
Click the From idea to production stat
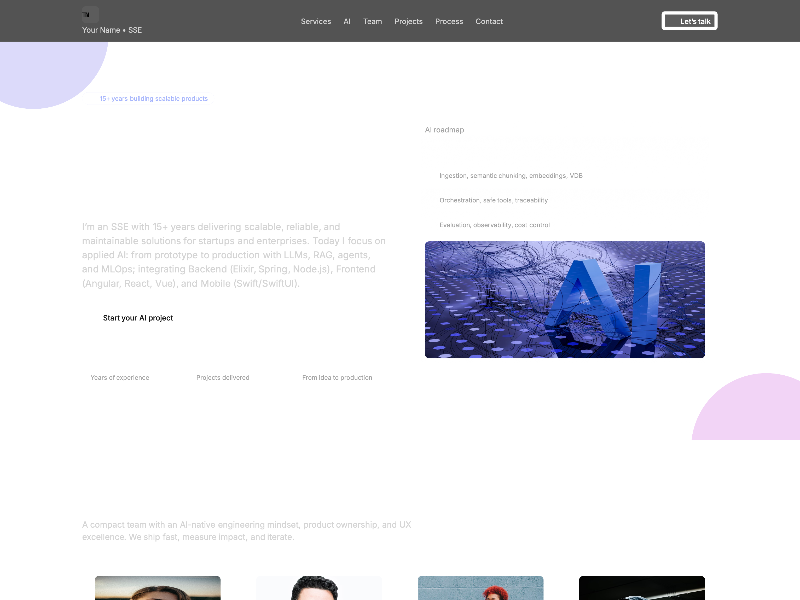[337, 378]
